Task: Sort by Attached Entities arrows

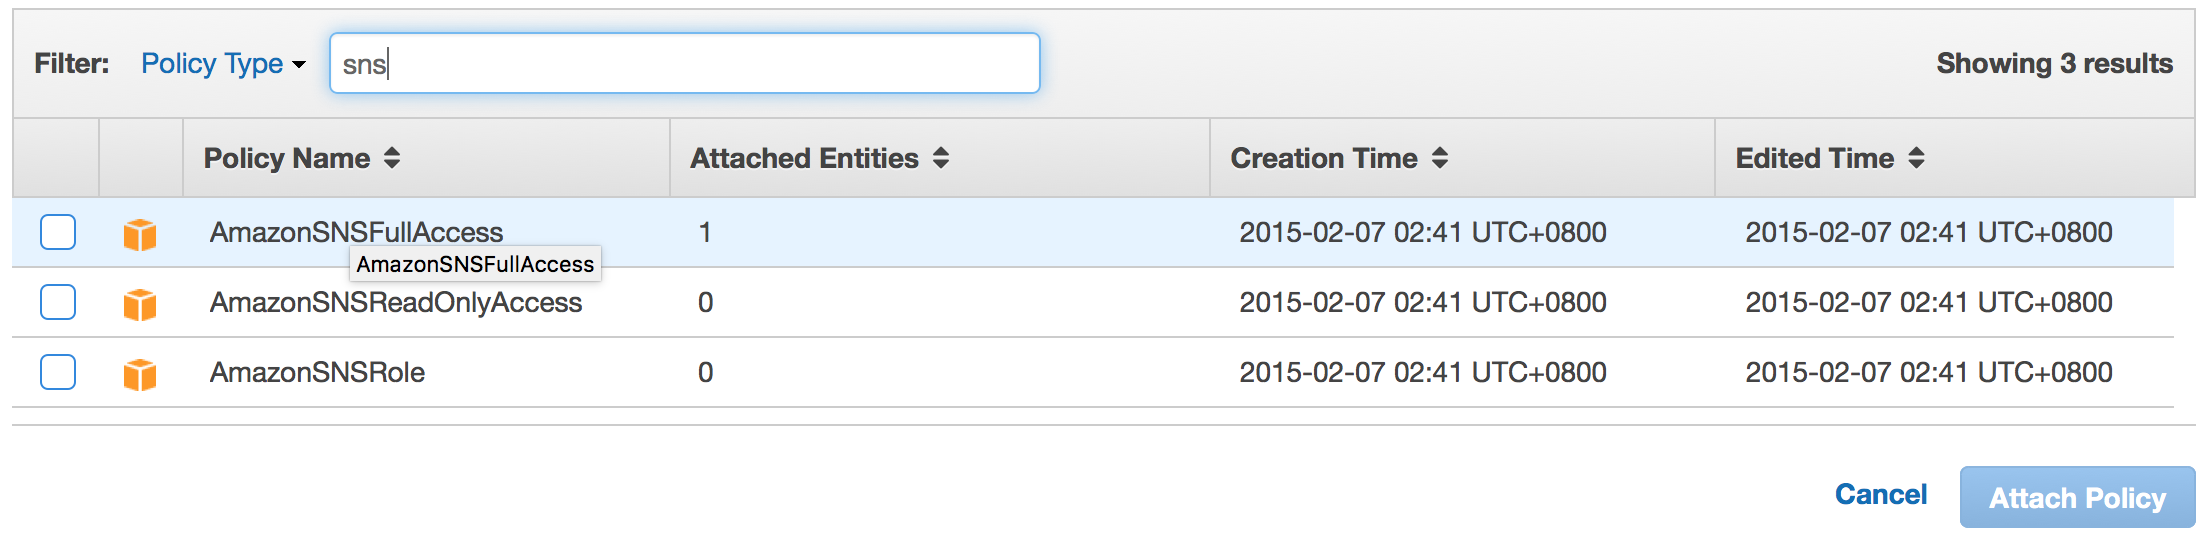Action: click(941, 158)
